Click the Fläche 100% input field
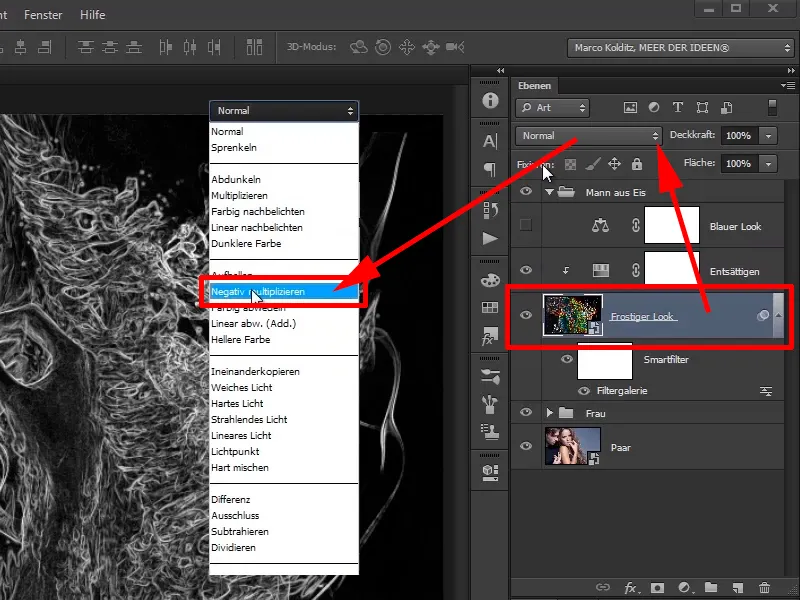The width and height of the screenshot is (800, 600). pos(738,164)
